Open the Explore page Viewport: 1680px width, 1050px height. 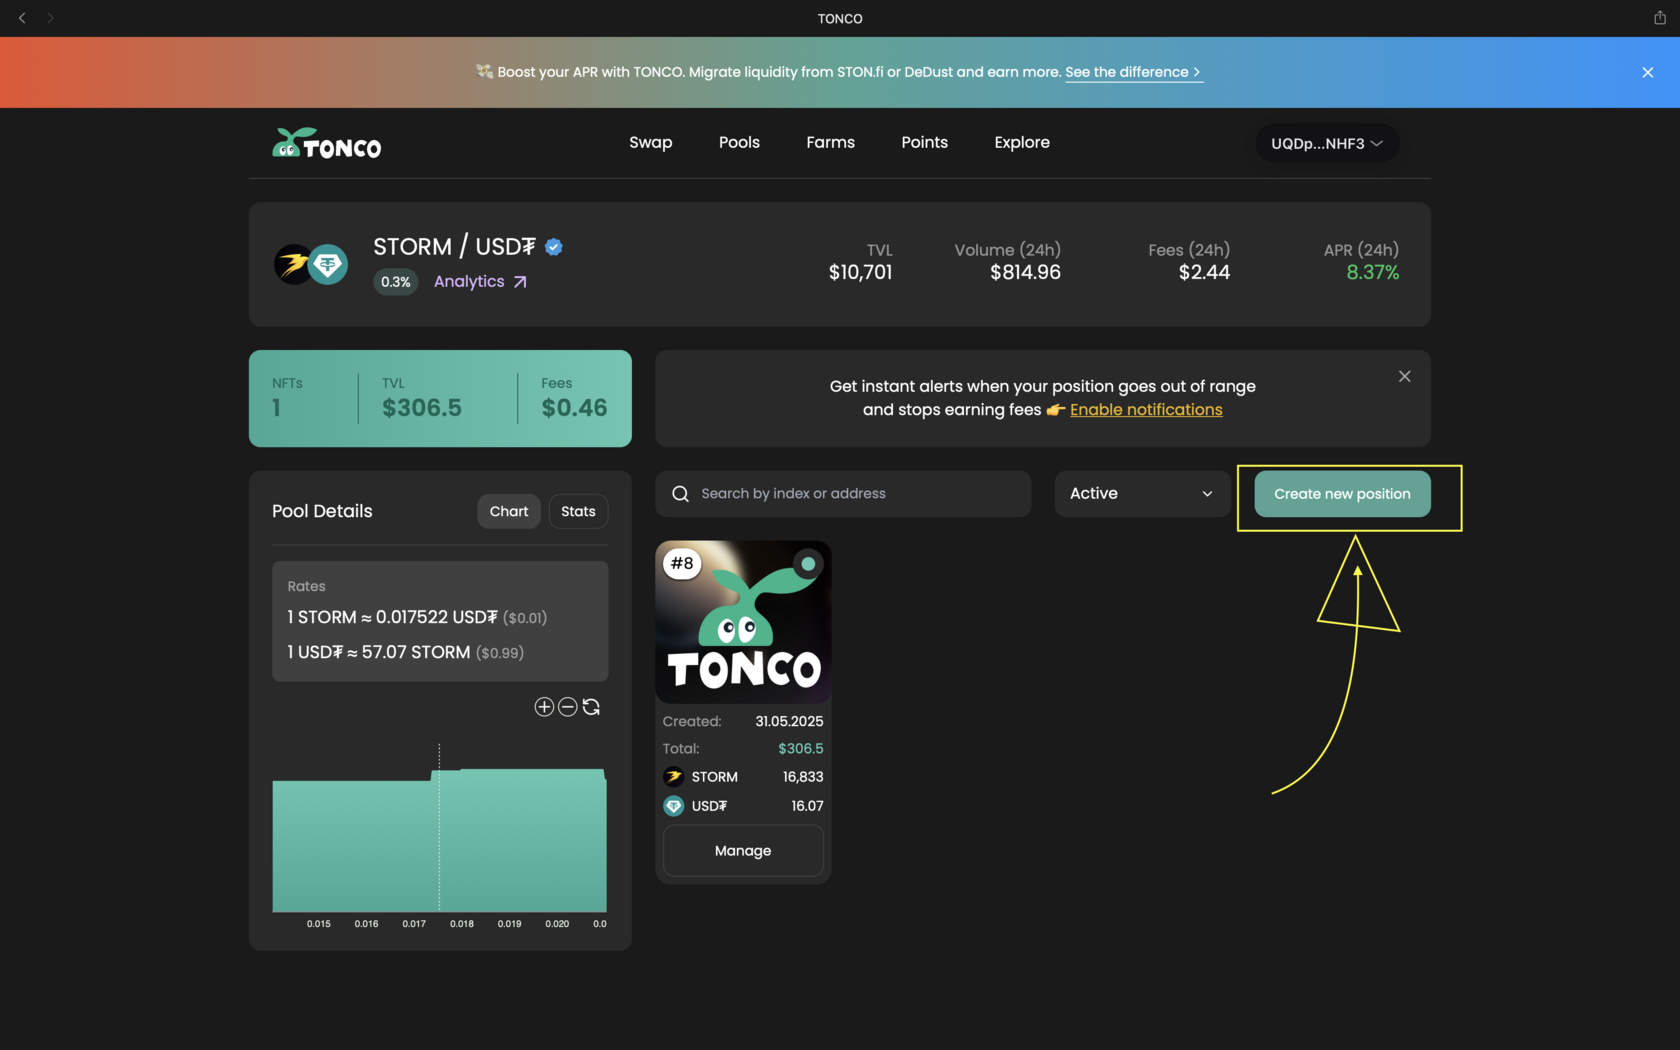(x=1022, y=142)
